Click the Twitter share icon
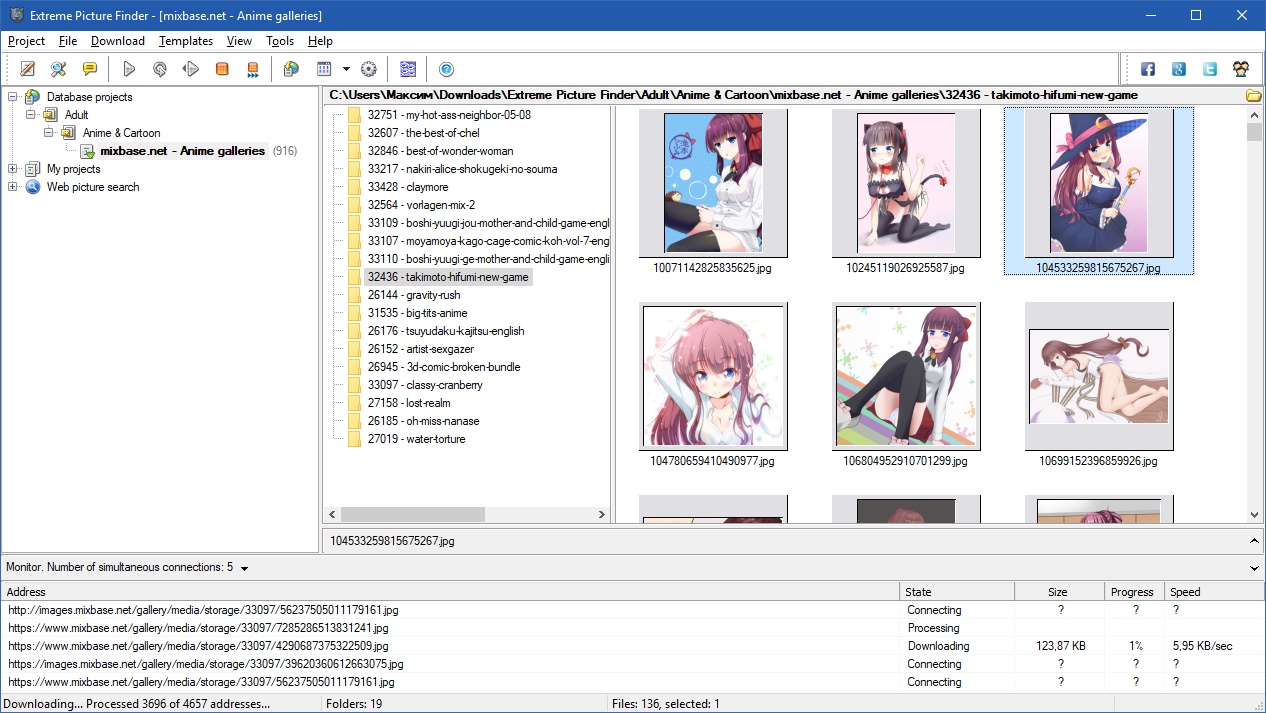This screenshot has height=713, width=1266. coord(1210,69)
